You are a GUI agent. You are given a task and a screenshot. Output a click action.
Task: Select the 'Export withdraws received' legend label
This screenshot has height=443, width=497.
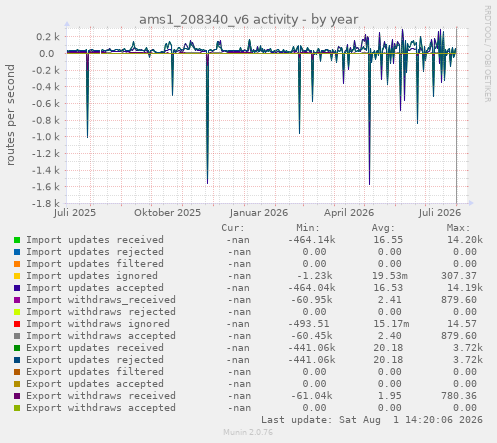pyautogui.click(x=101, y=396)
